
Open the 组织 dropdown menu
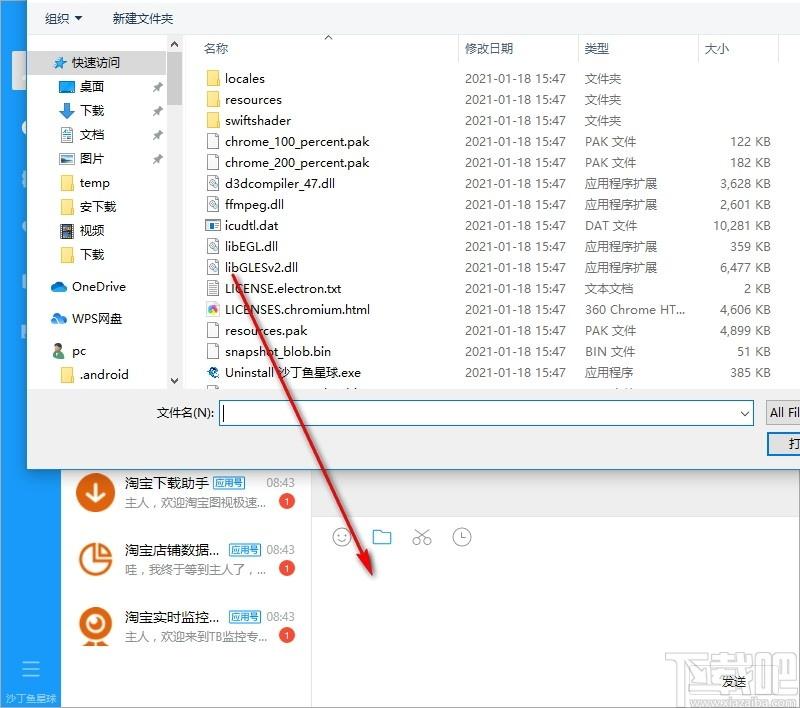pyautogui.click(x=63, y=18)
